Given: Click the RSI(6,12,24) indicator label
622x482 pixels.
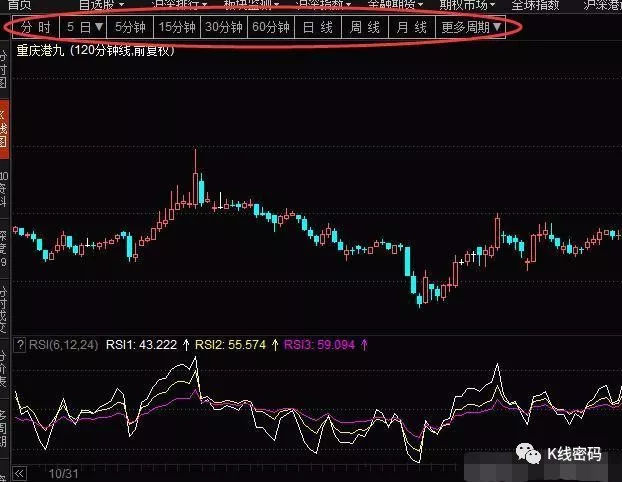Looking at the screenshot, I should click(62, 344).
